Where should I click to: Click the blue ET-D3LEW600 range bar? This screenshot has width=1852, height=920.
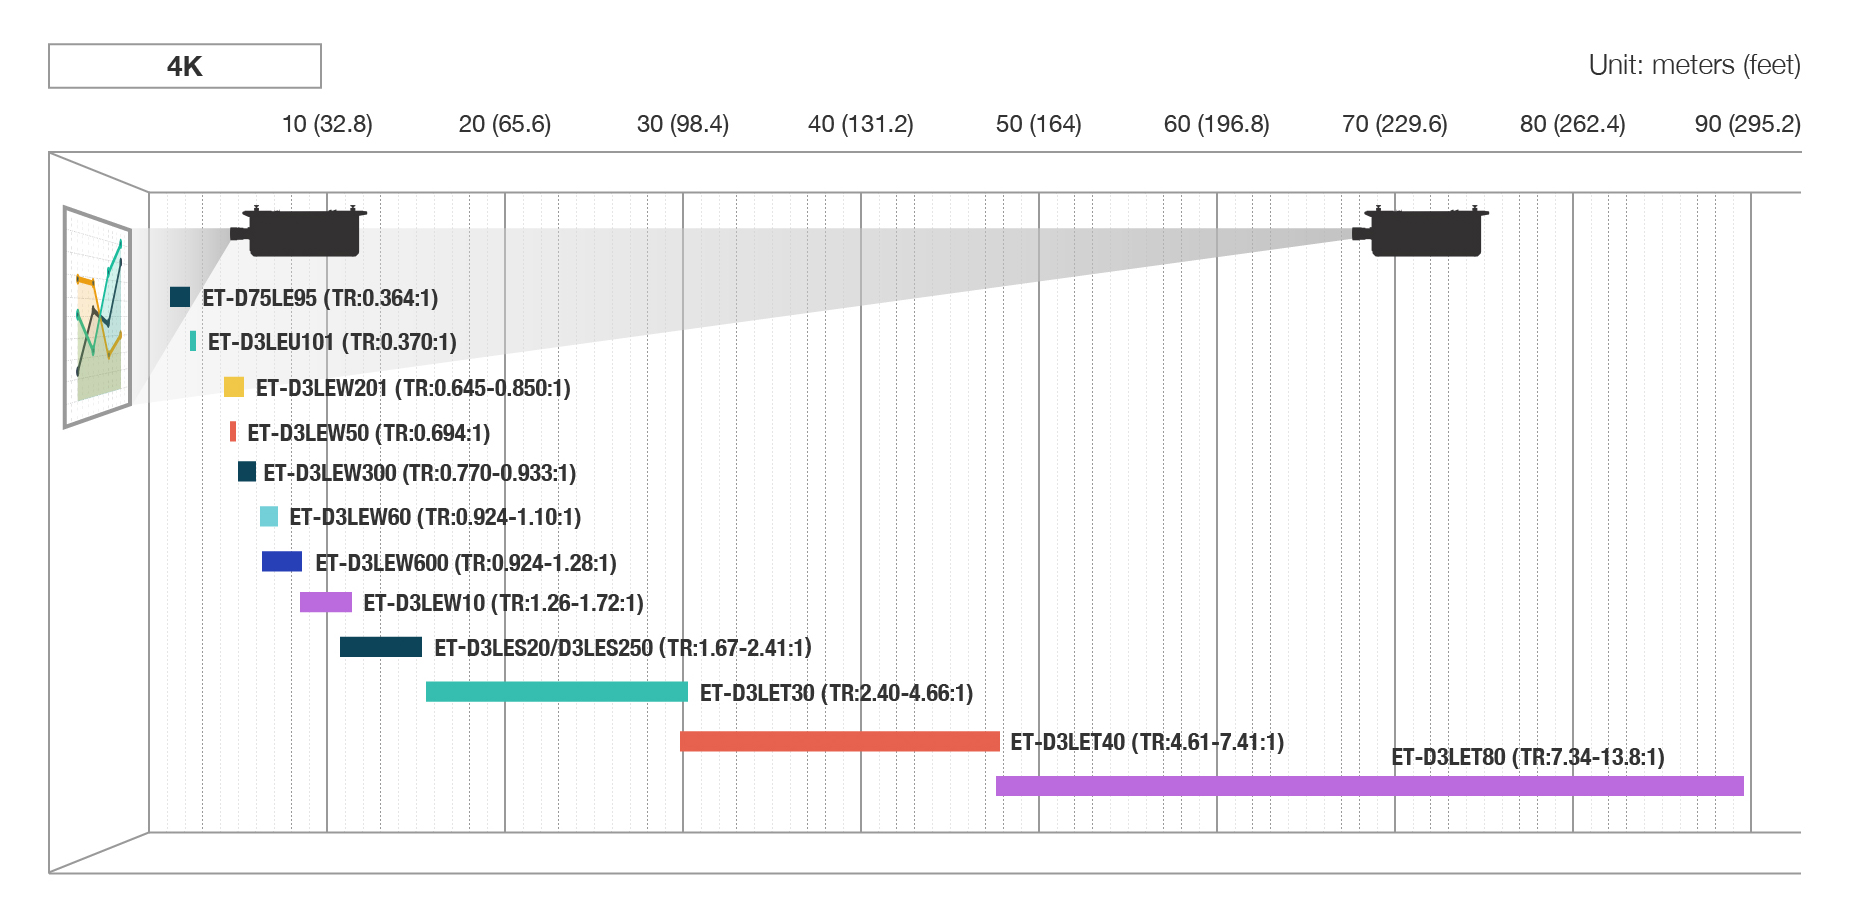tap(282, 561)
